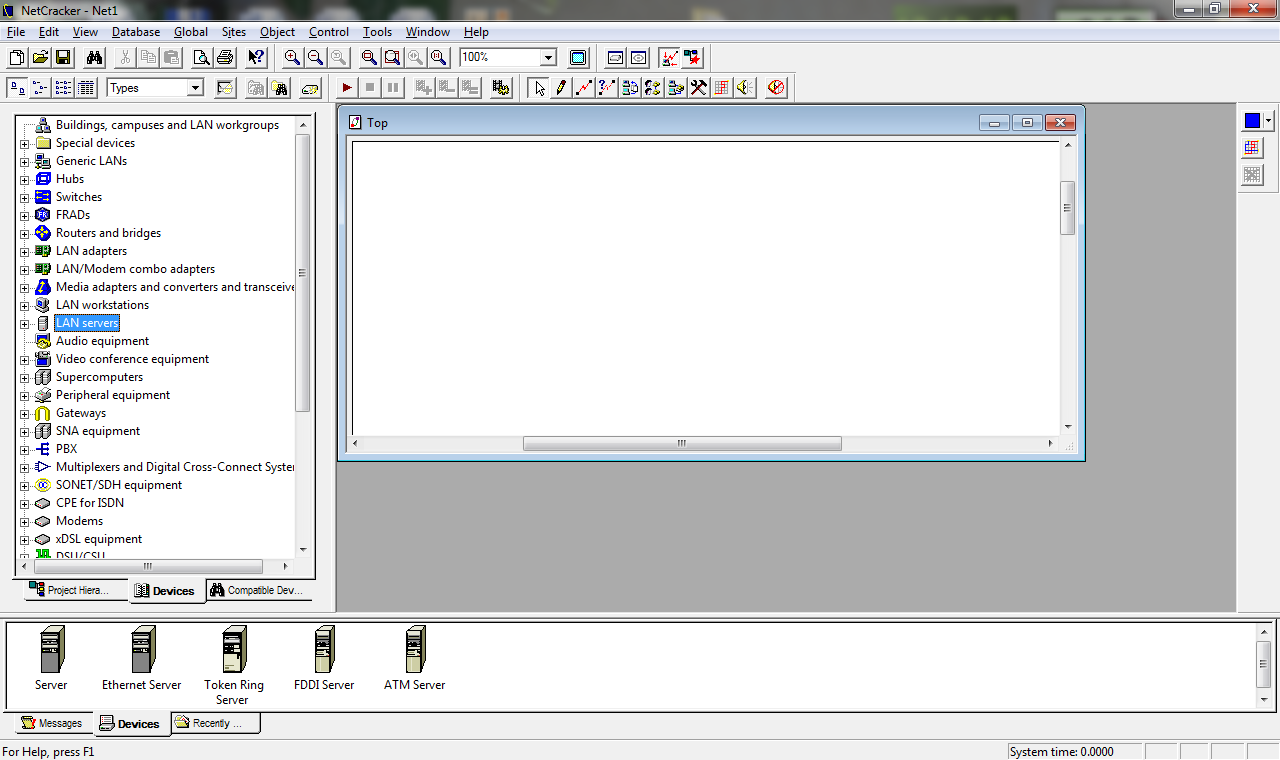Select the red link devices tool
Image resolution: width=1280 pixels, height=760 pixels.
pos(584,88)
